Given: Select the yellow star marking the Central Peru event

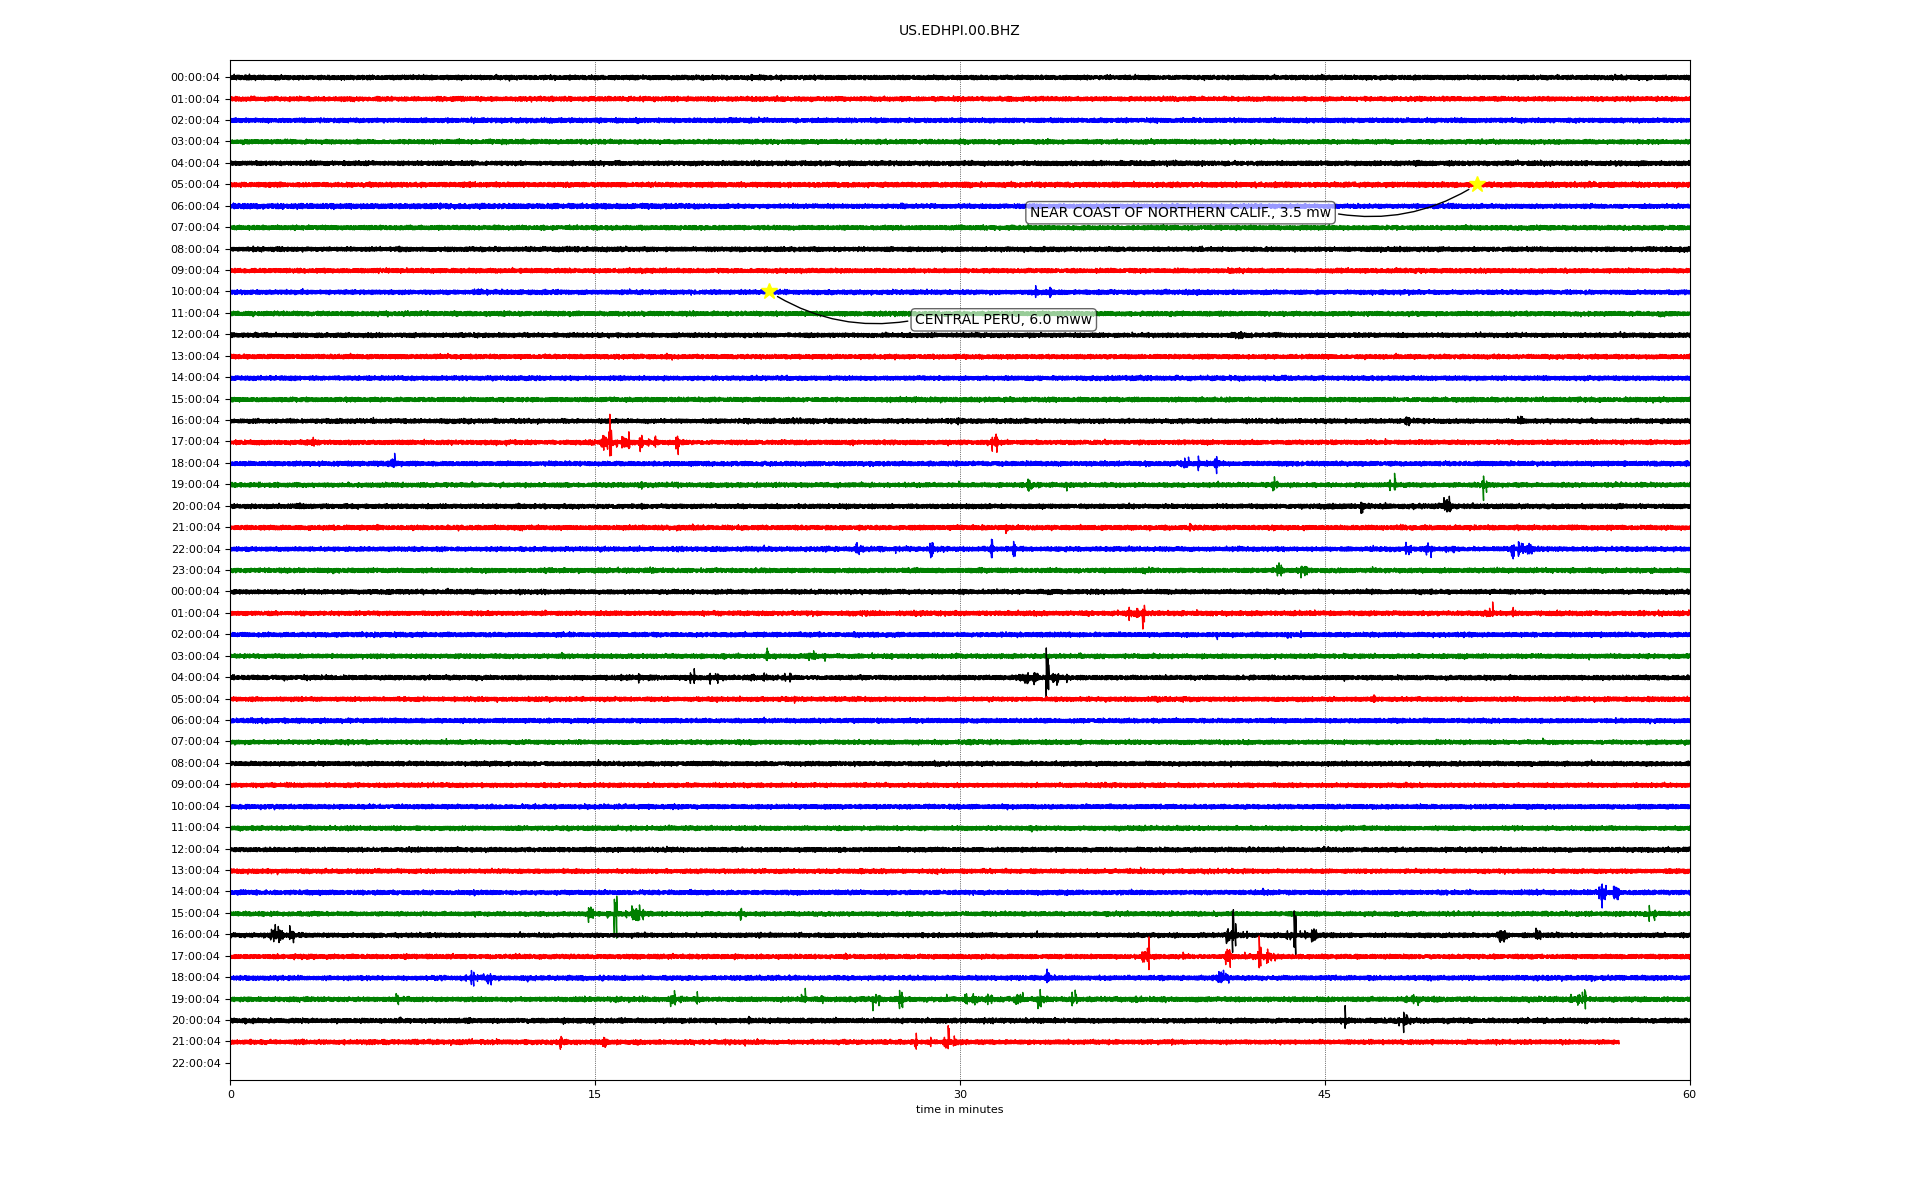Looking at the screenshot, I should pyautogui.click(x=769, y=291).
